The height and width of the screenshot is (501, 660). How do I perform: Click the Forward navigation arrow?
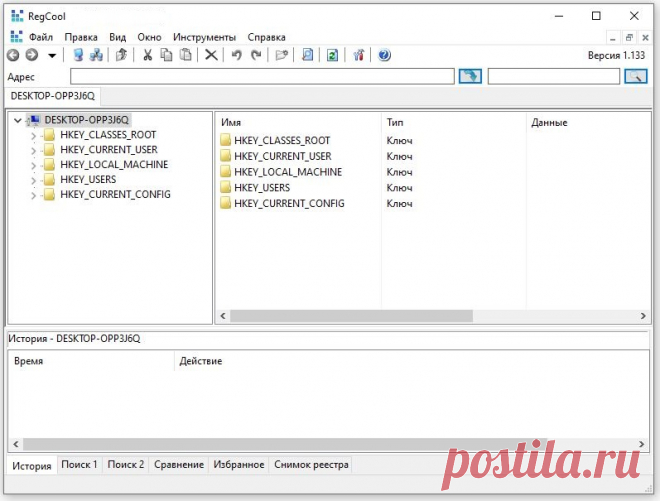pyautogui.click(x=32, y=55)
